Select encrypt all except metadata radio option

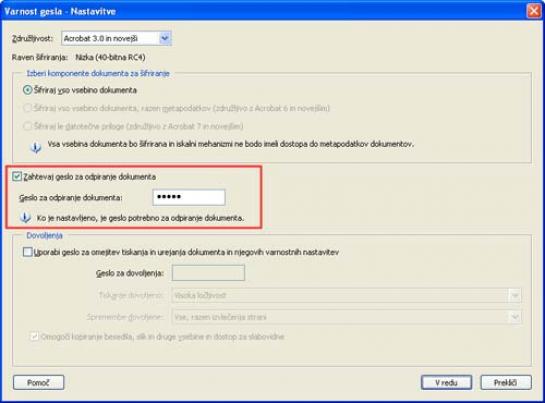(x=27, y=108)
